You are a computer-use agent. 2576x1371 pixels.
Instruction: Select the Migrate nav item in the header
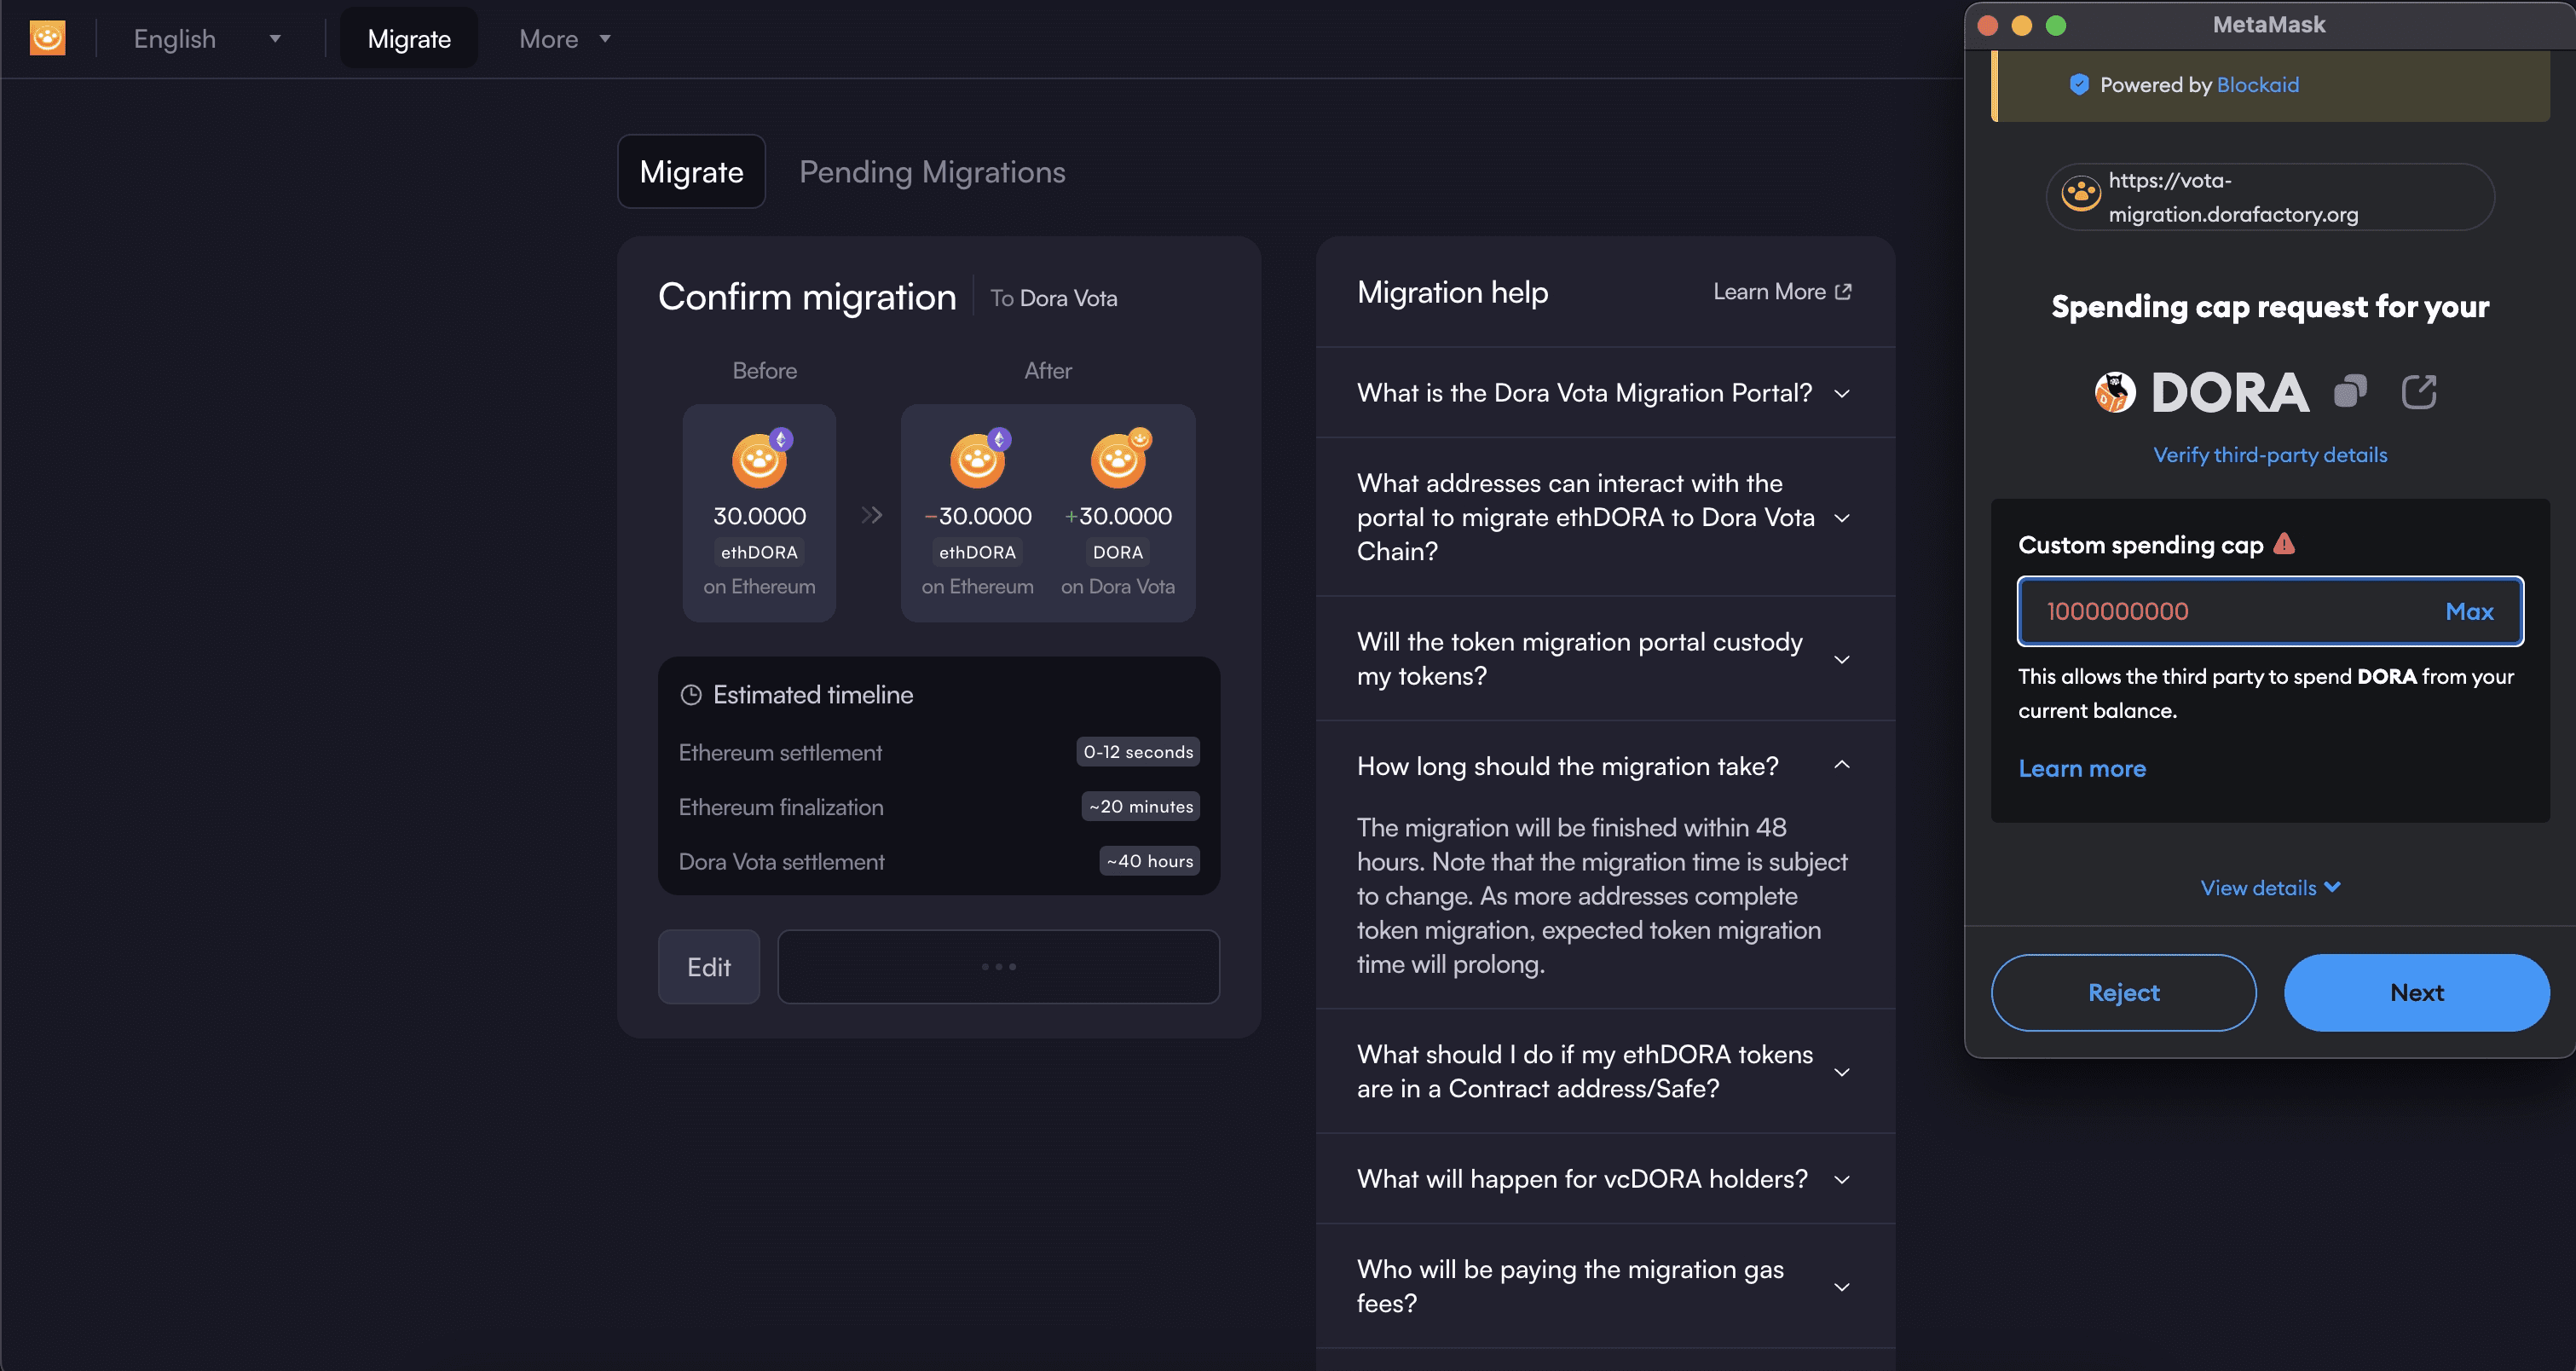[409, 39]
